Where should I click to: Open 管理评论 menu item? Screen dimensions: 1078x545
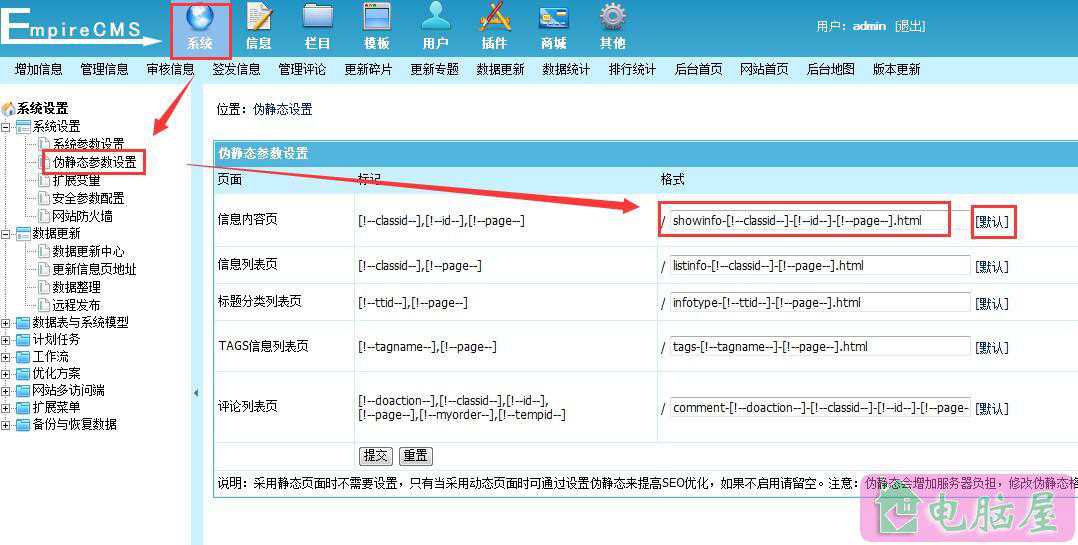(x=302, y=69)
